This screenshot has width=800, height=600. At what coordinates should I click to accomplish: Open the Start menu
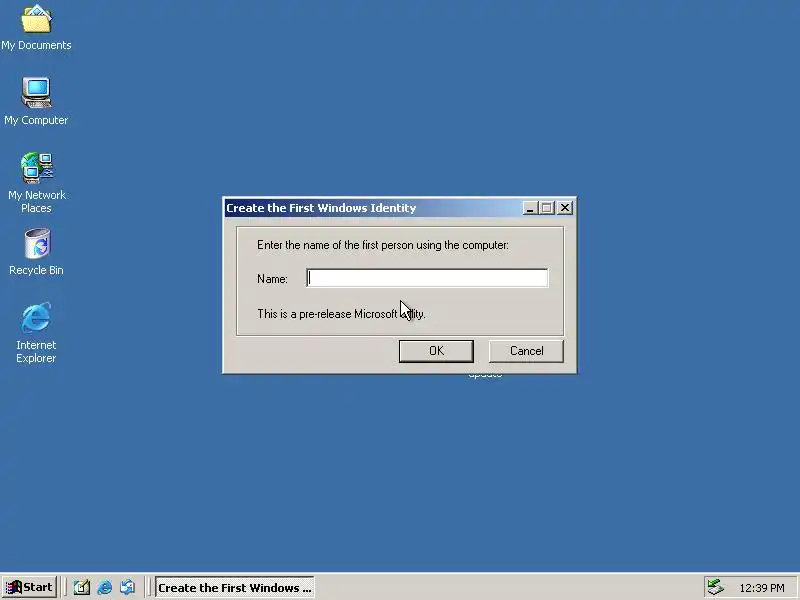tap(29, 587)
